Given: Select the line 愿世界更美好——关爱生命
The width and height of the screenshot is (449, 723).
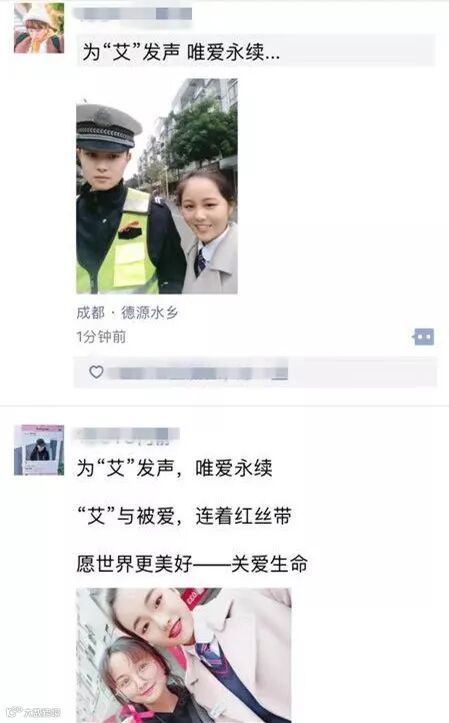Looking at the screenshot, I should (192, 563).
